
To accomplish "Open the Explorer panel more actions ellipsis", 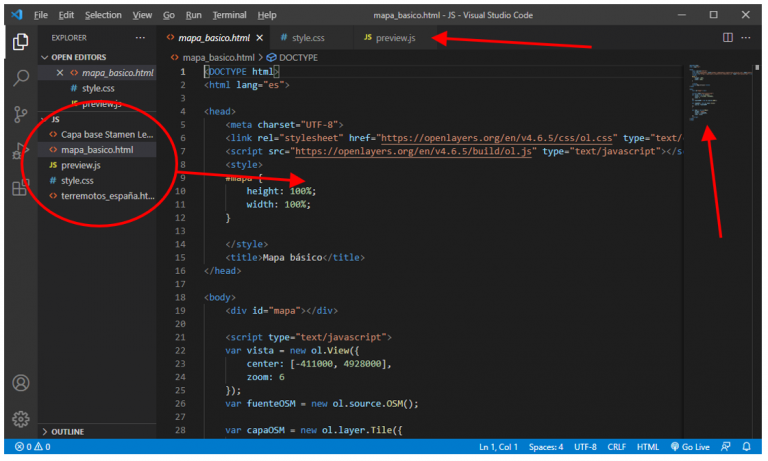I will click(141, 37).
